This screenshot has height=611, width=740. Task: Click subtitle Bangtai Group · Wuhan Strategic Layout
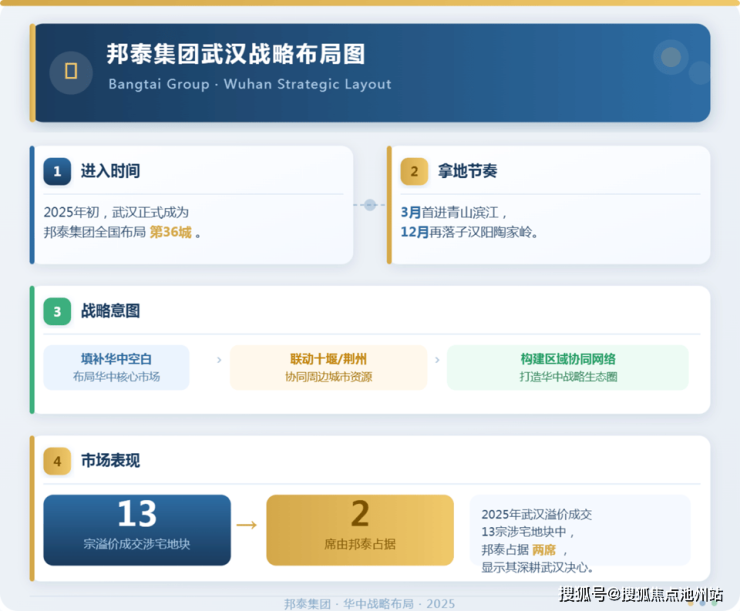[x=250, y=84]
